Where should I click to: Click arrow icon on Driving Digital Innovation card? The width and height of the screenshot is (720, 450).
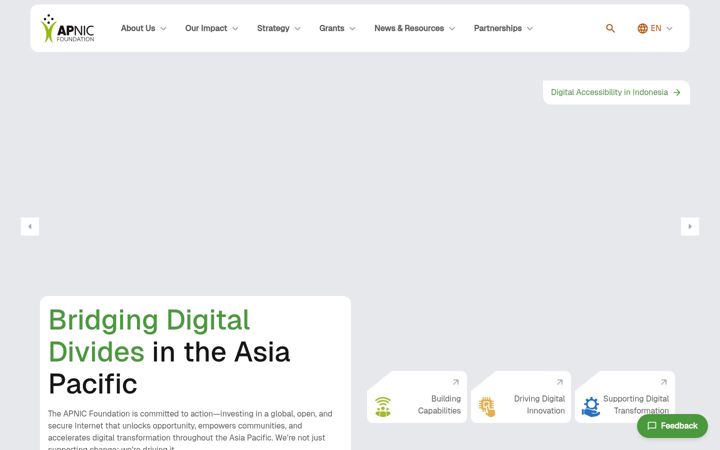559,382
